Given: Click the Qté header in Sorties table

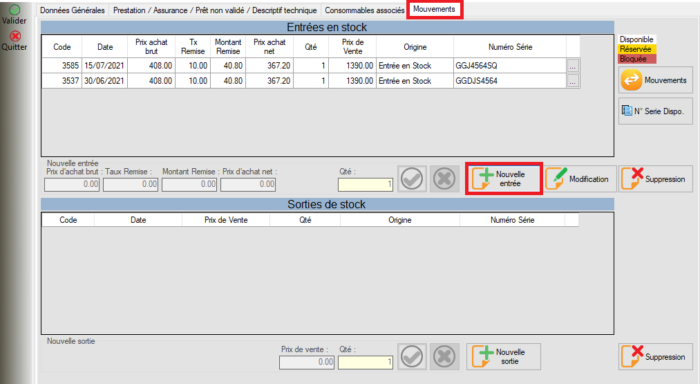Looking at the screenshot, I should 305,220.
